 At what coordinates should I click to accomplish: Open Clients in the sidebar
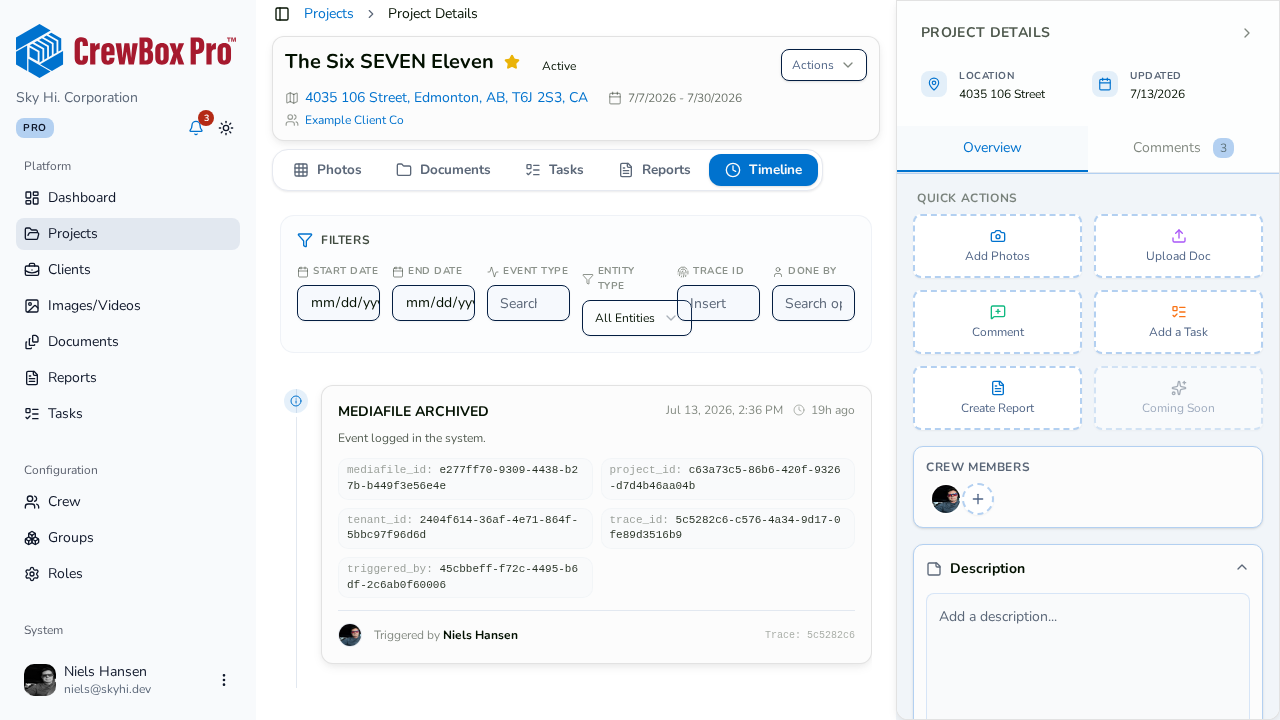(x=128, y=270)
